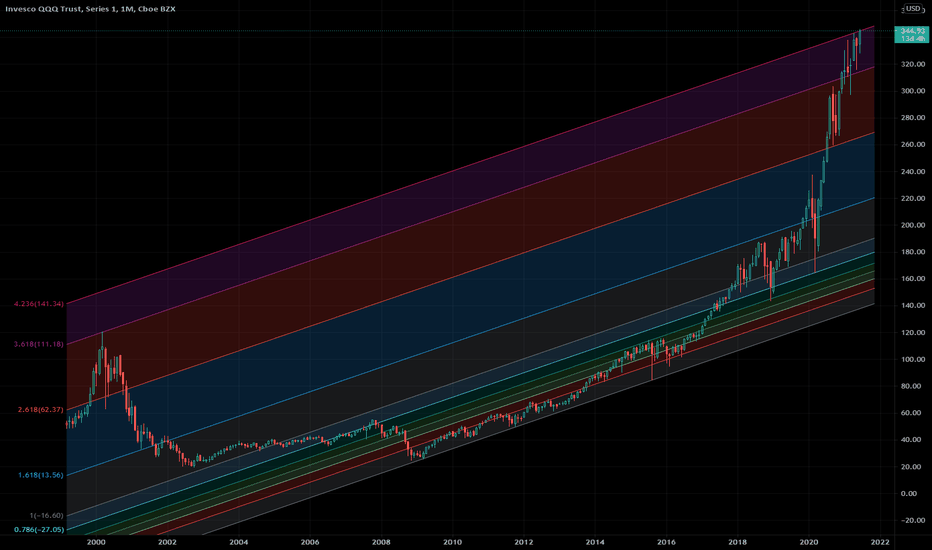
Task: Select the current price label 344.93
Action: (x=912, y=31)
